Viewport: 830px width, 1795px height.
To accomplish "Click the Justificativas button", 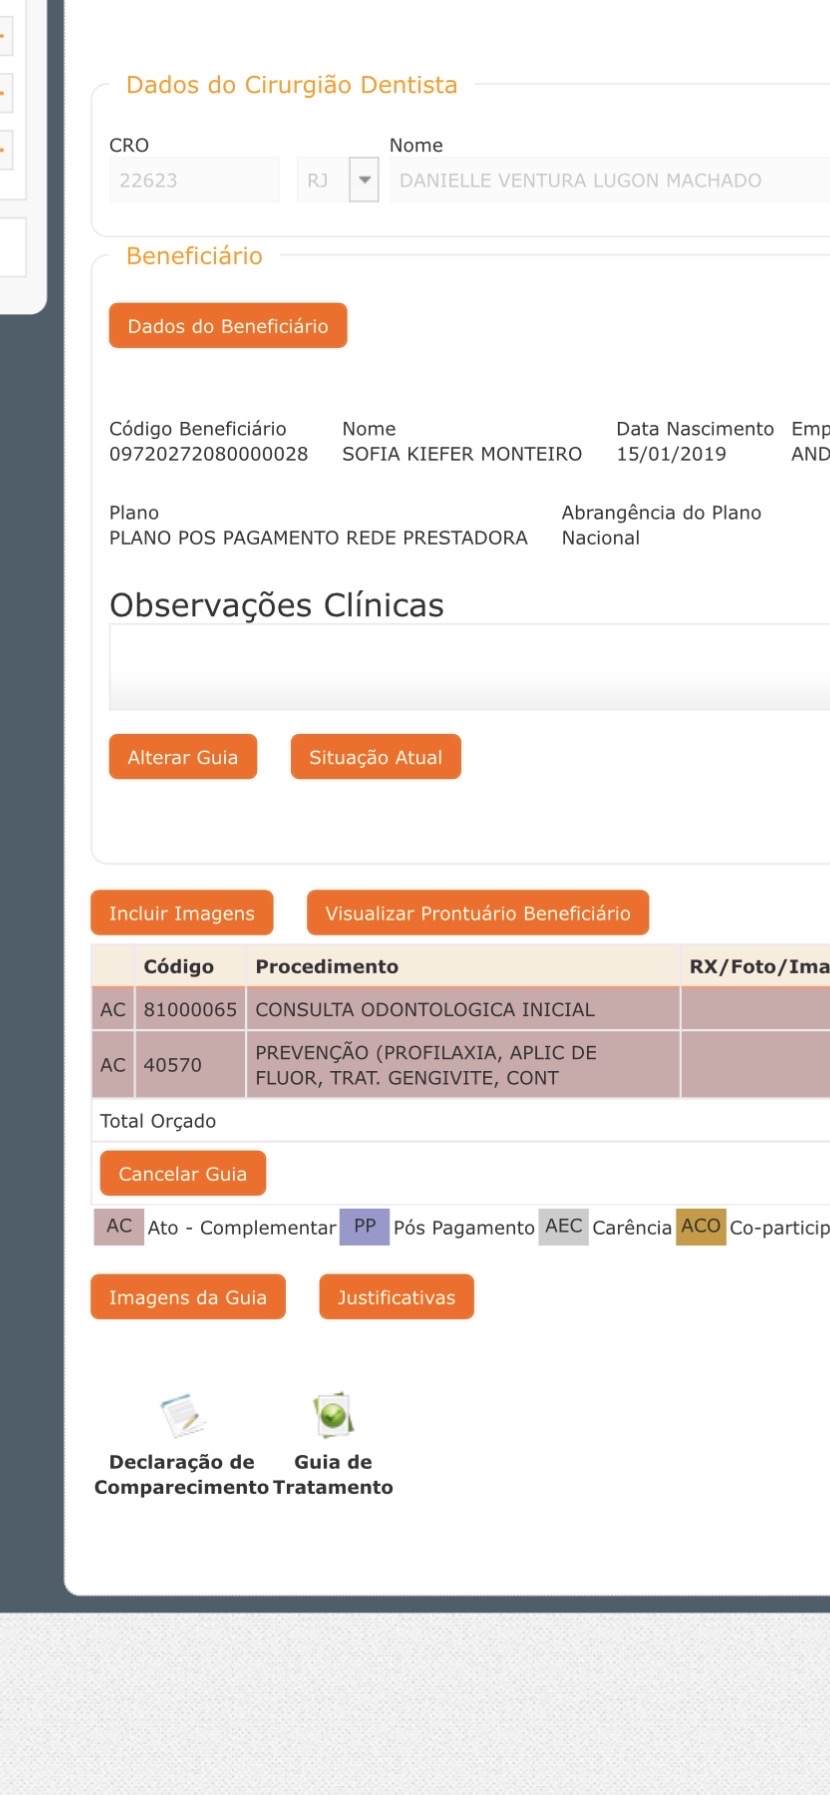I will tap(396, 1297).
